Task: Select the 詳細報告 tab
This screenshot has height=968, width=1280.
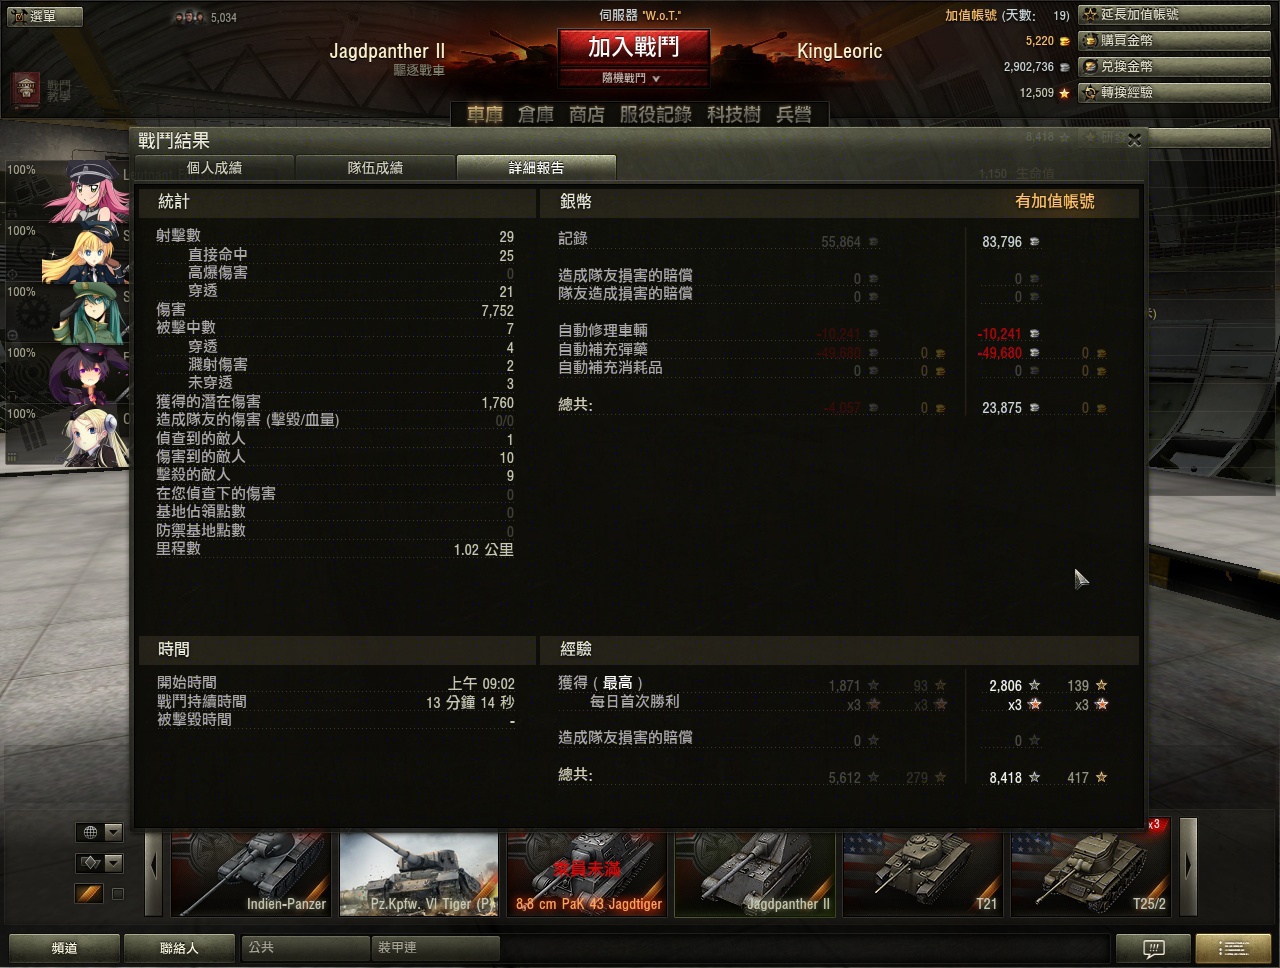Action: pos(536,168)
